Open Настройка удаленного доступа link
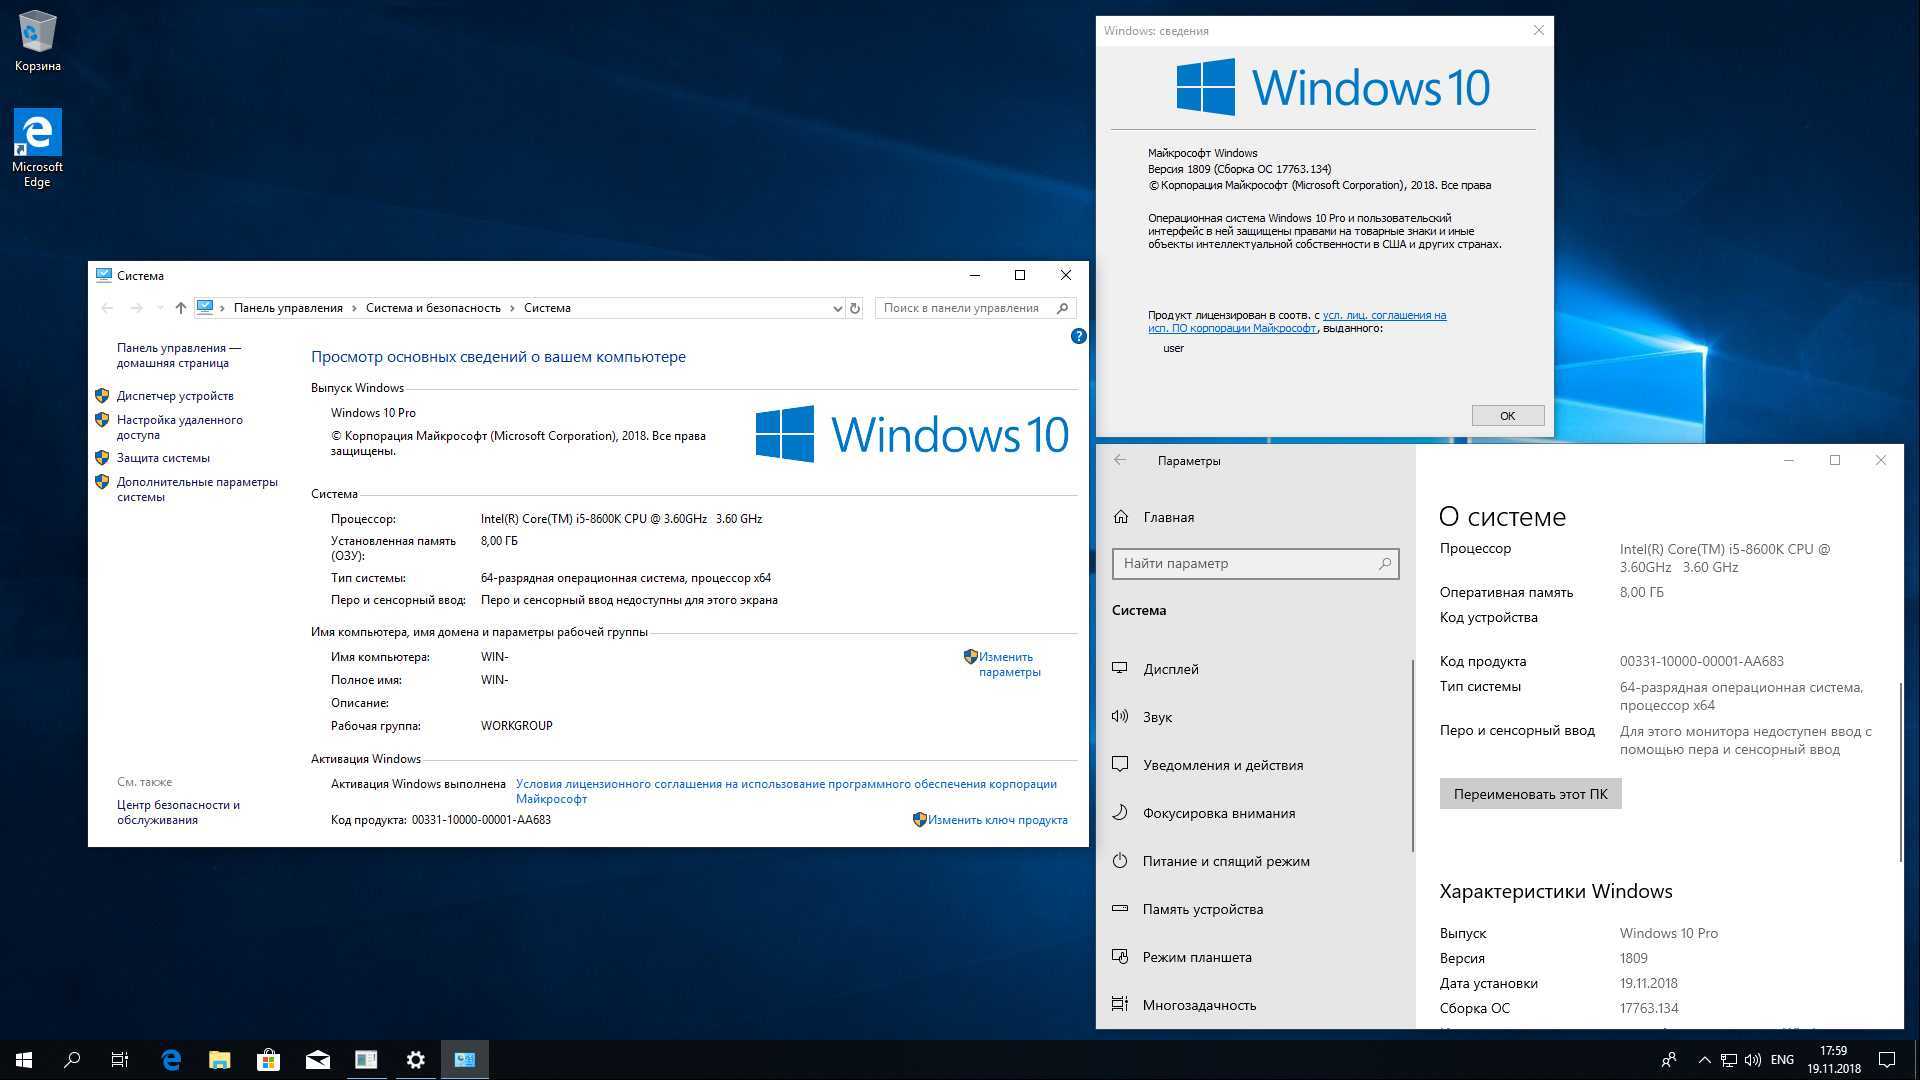The height and width of the screenshot is (1080, 1920). click(179, 427)
